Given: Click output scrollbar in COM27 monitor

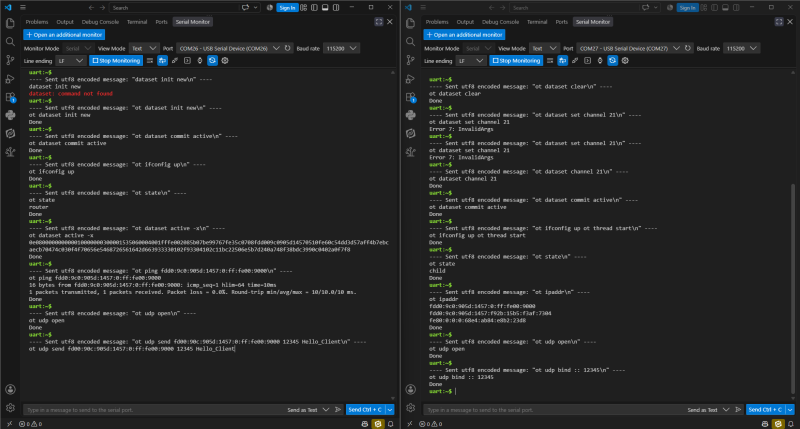Looking at the screenshot, I should point(793,288).
